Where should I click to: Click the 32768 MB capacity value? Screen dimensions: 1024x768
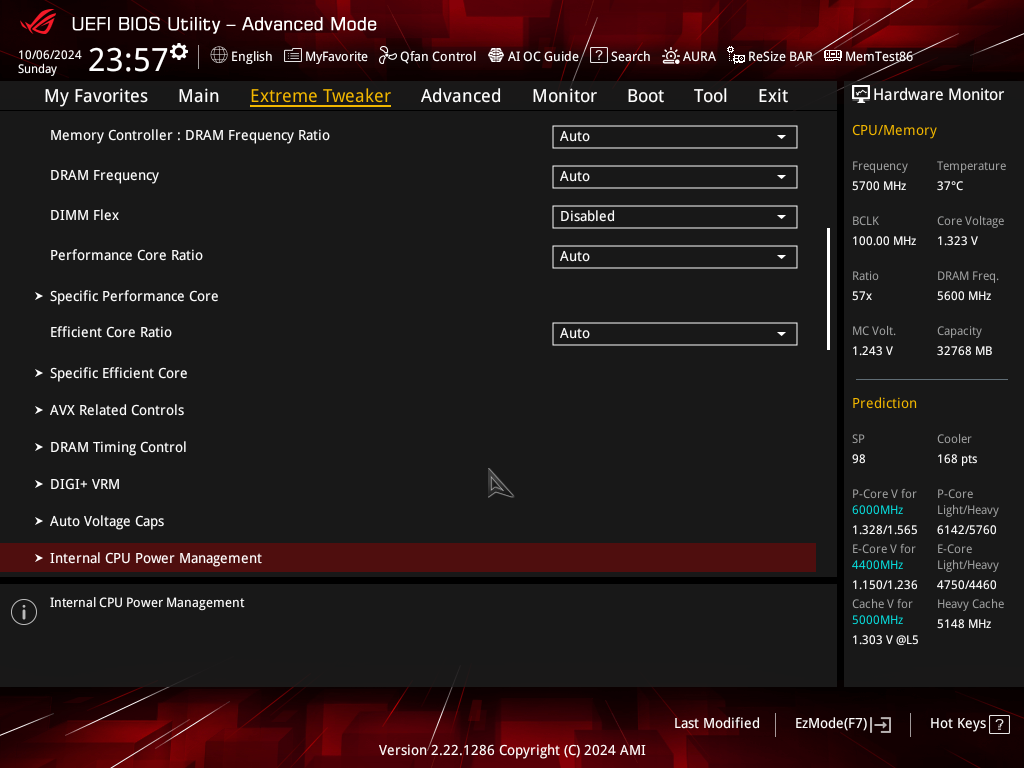click(964, 351)
